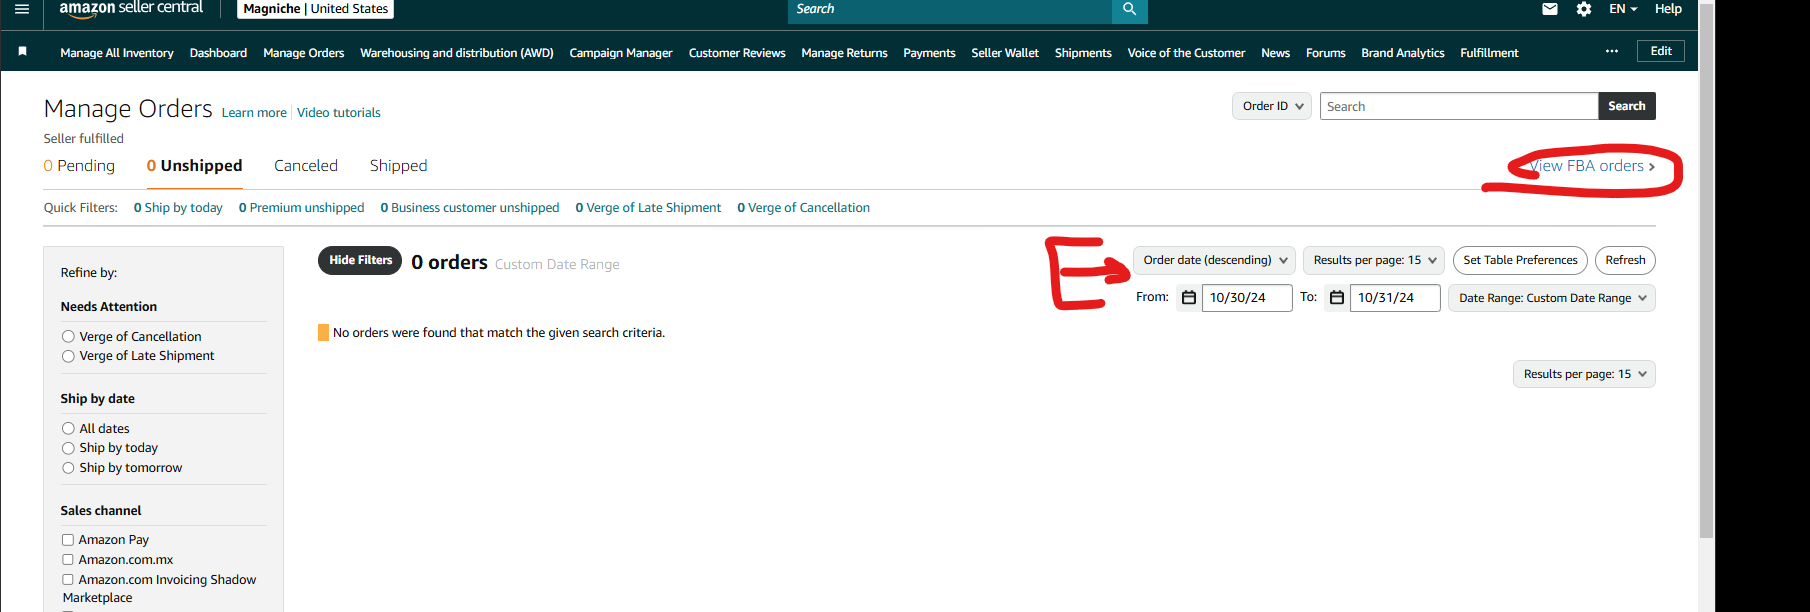Click the Refresh button
Image resolution: width=1810 pixels, height=612 pixels.
tap(1625, 260)
